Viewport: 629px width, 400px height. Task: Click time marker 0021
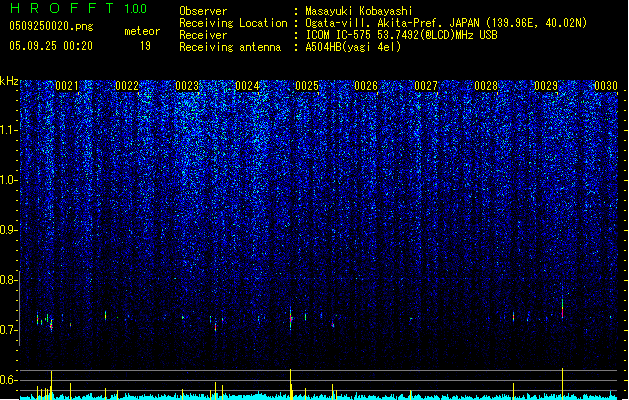pyautogui.click(x=67, y=86)
